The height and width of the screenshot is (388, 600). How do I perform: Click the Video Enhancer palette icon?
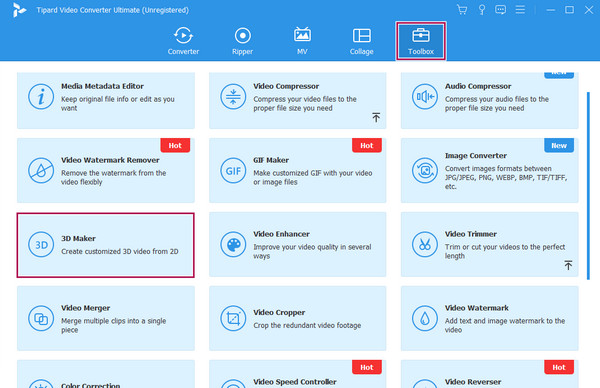pyautogui.click(x=233, y=245)
